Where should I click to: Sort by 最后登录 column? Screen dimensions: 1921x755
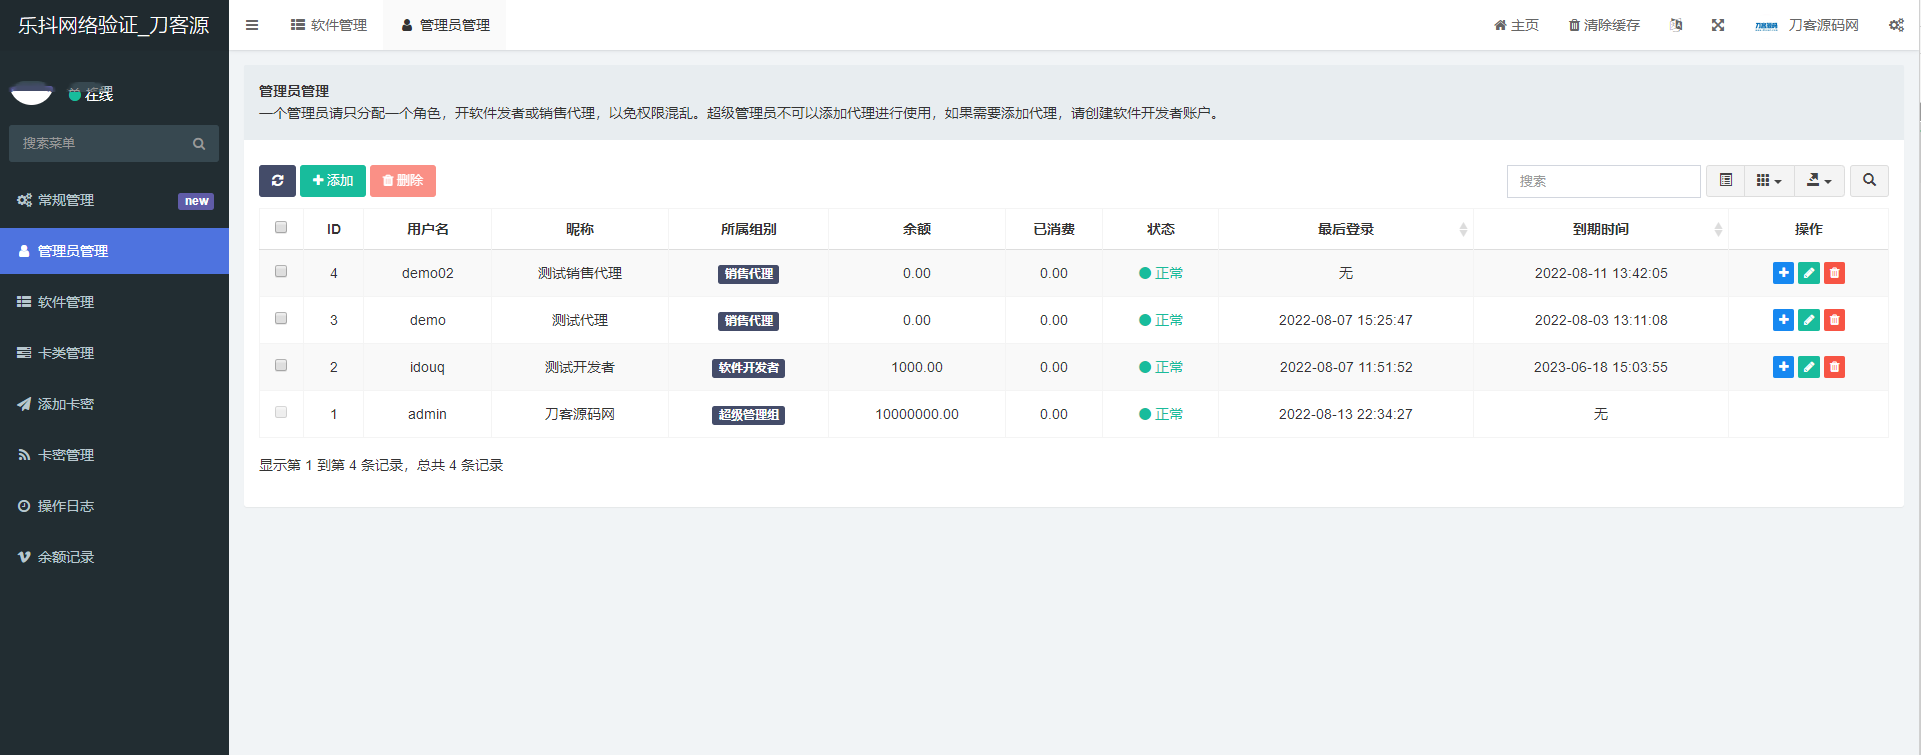[x=1345, y=229]
